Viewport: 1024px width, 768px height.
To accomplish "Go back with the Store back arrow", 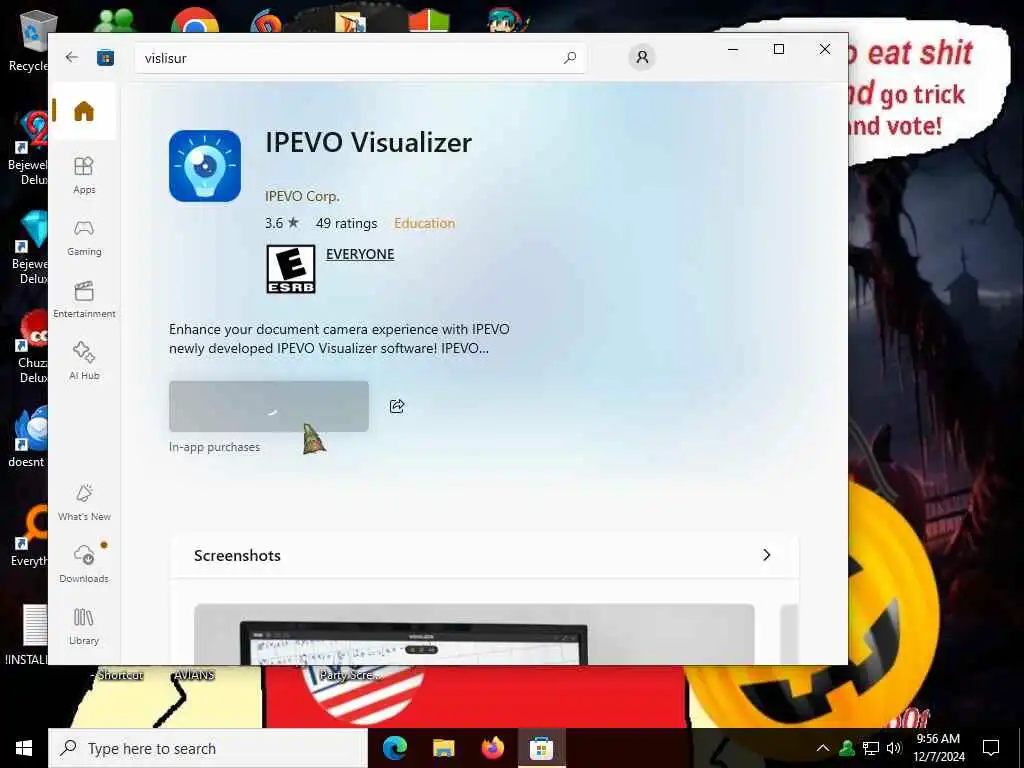I will (x=72, y=57).
